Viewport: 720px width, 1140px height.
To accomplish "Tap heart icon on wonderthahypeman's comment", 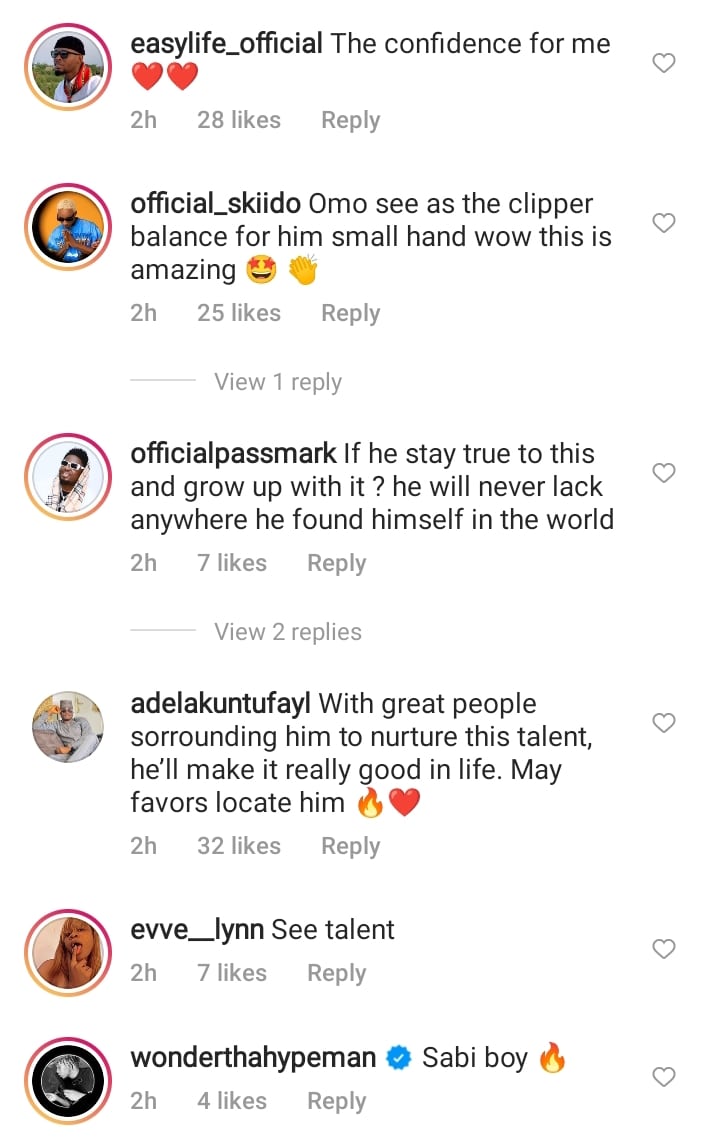I will pos(664,1077).
